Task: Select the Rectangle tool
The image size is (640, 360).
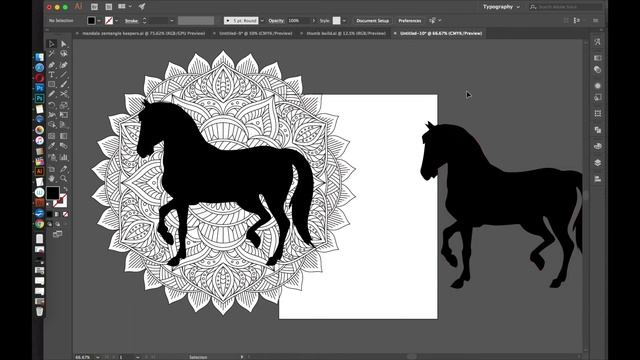Action: point(52,84)
